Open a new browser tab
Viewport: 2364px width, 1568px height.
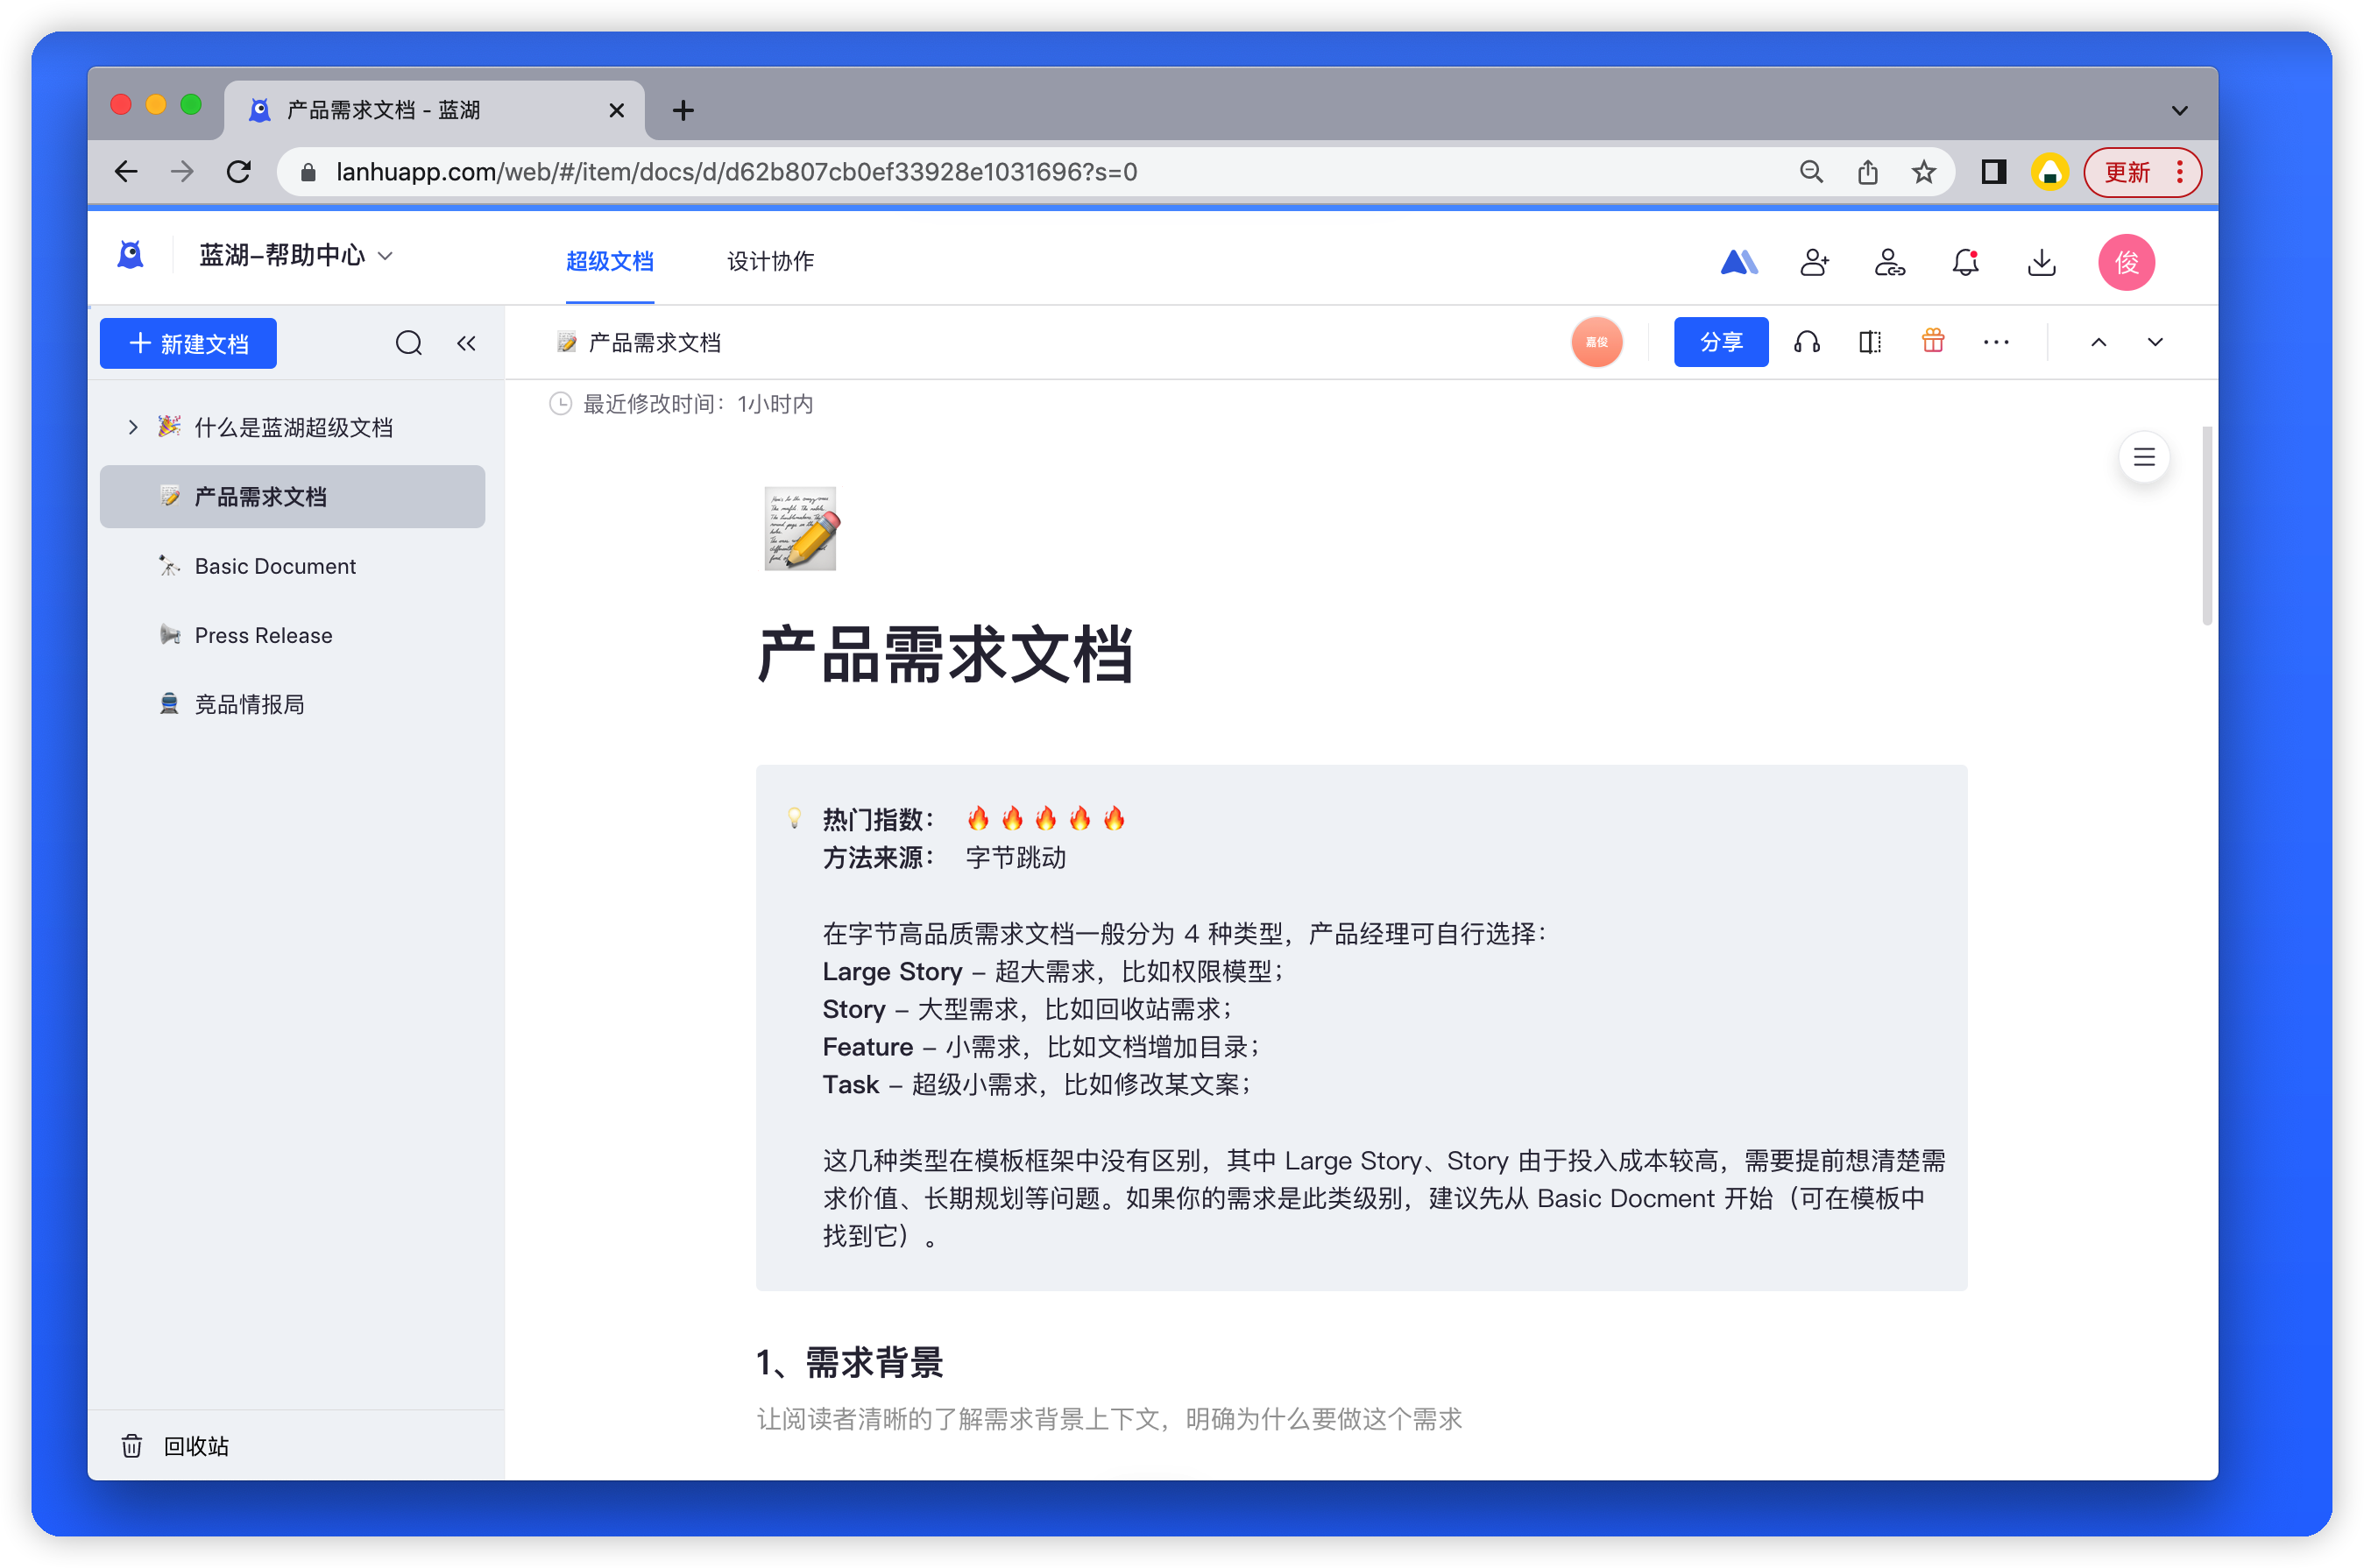[x=683, y=110]
